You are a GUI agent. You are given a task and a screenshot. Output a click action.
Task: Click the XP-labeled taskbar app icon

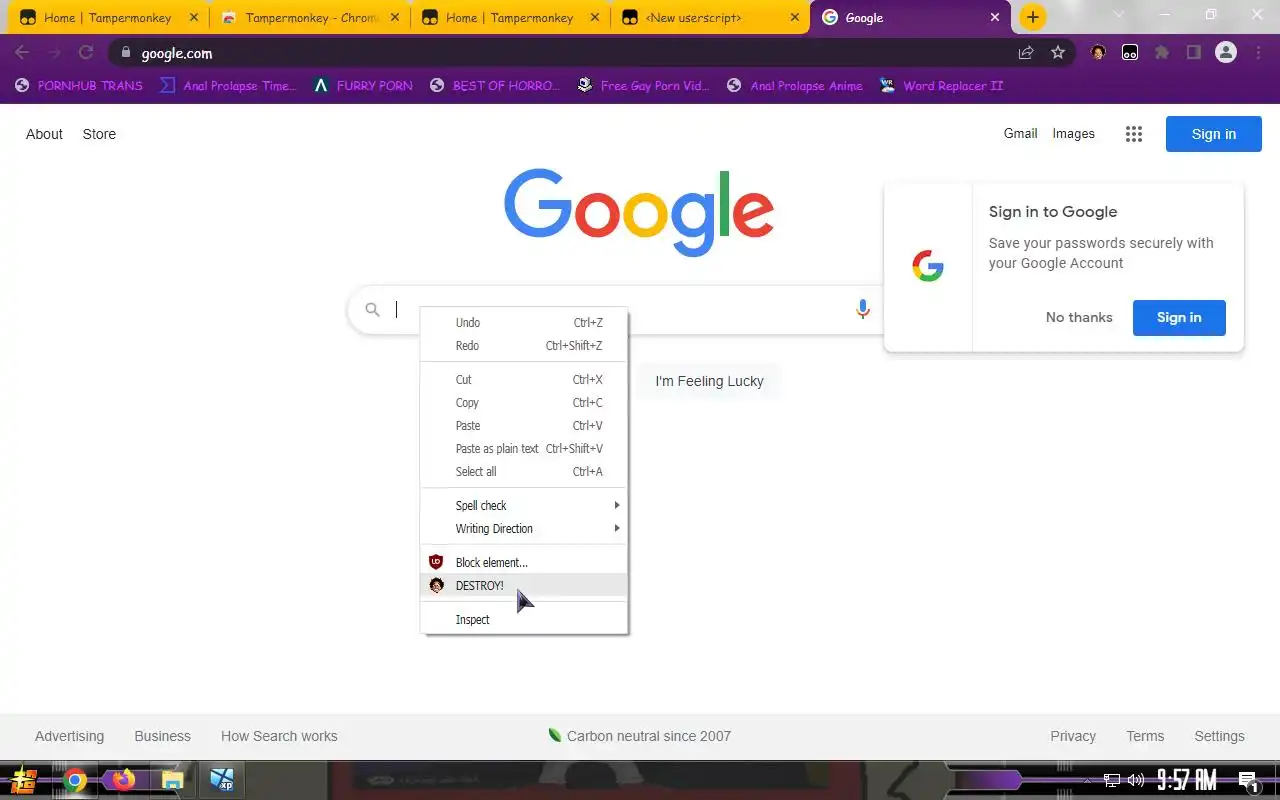tap(221, 780)
